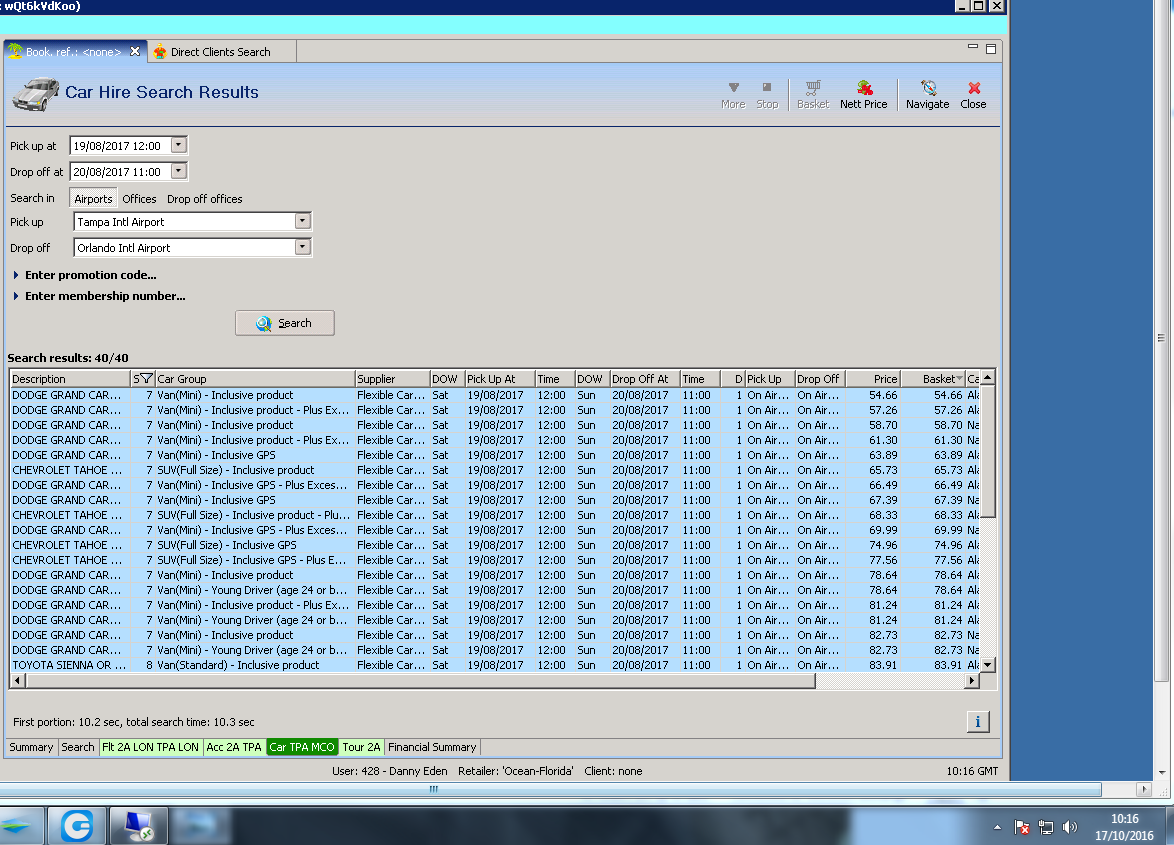Open the Drop off at date dropdown
Image resolution: width=1174 pixels, height=845 pixels.
178,171
